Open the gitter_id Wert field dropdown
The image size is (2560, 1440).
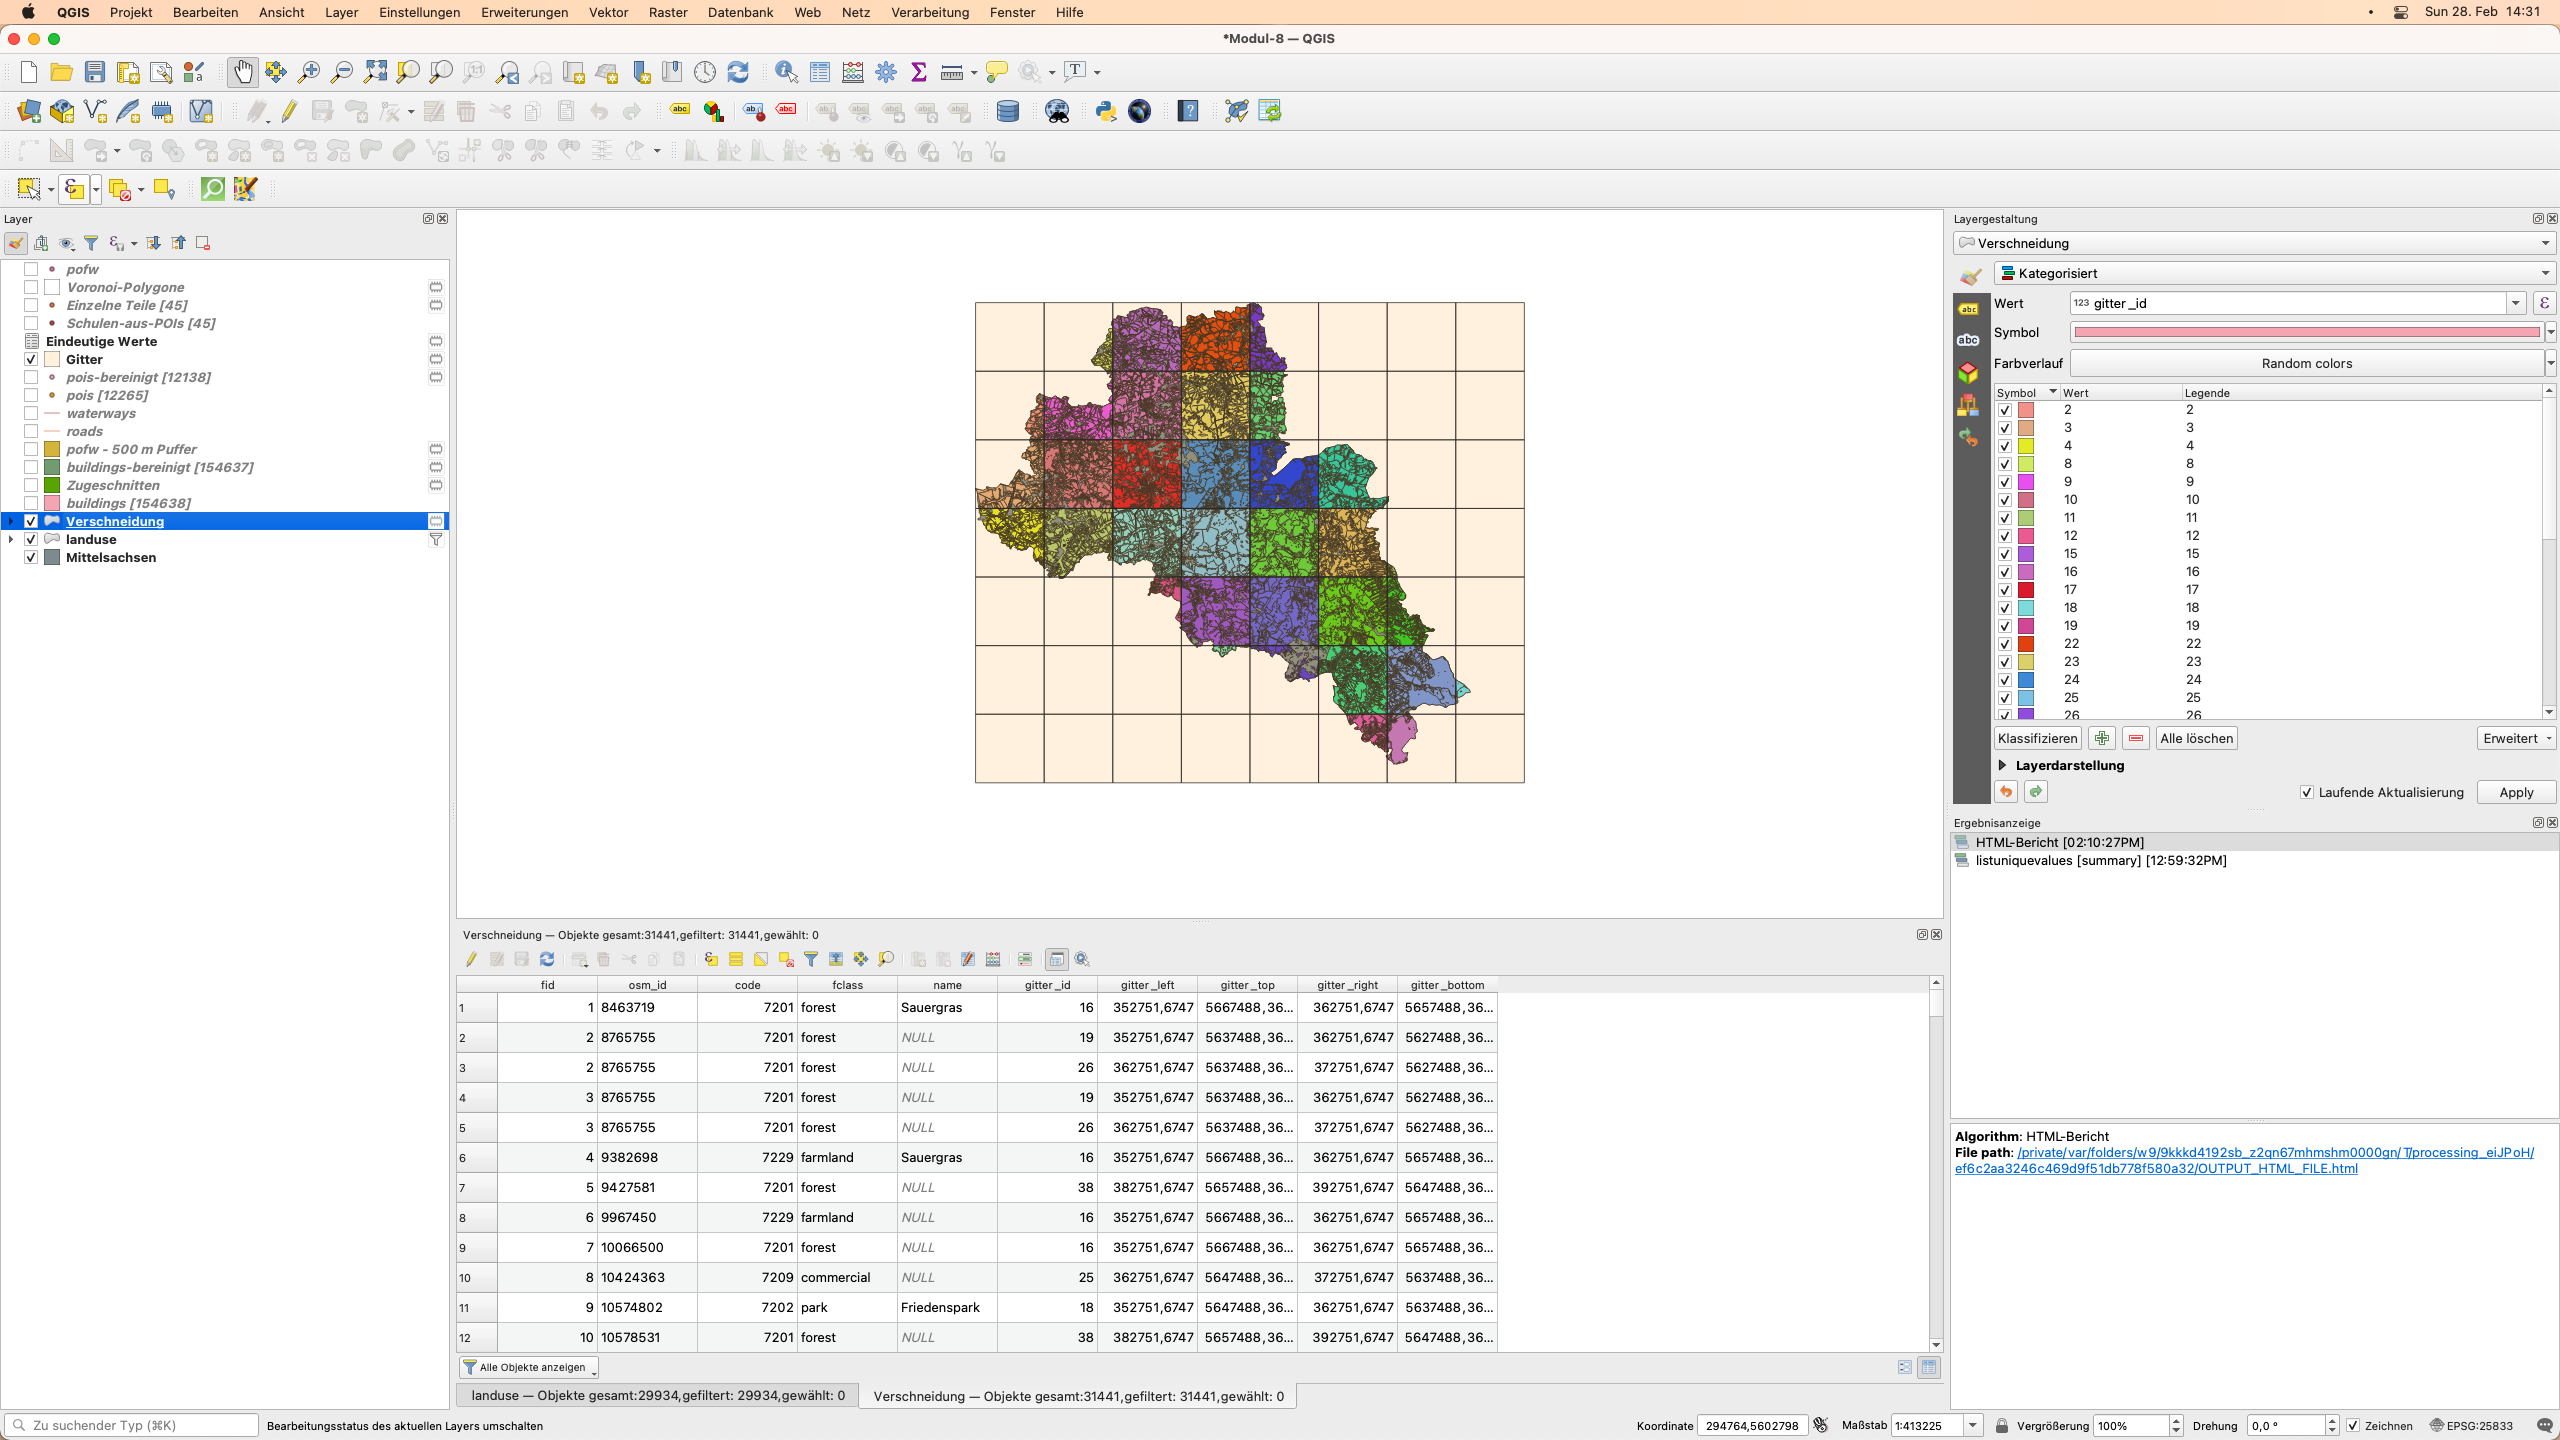tap(2515, 303)
